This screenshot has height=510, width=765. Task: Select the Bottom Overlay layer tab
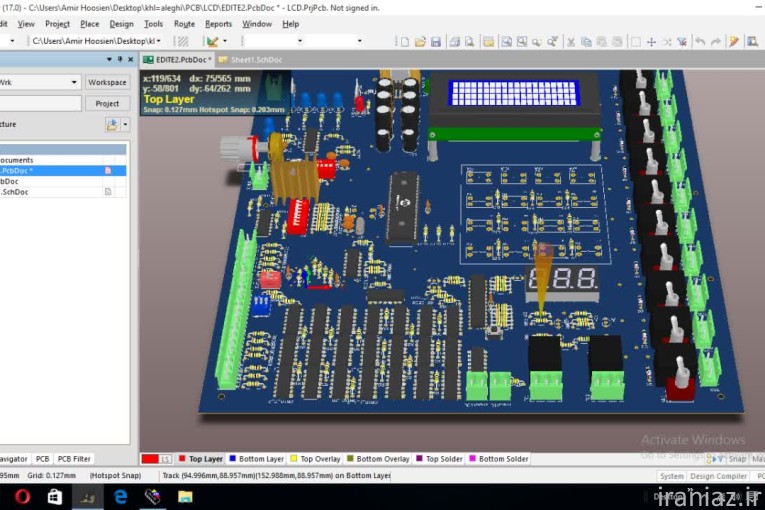click(378, 459)
